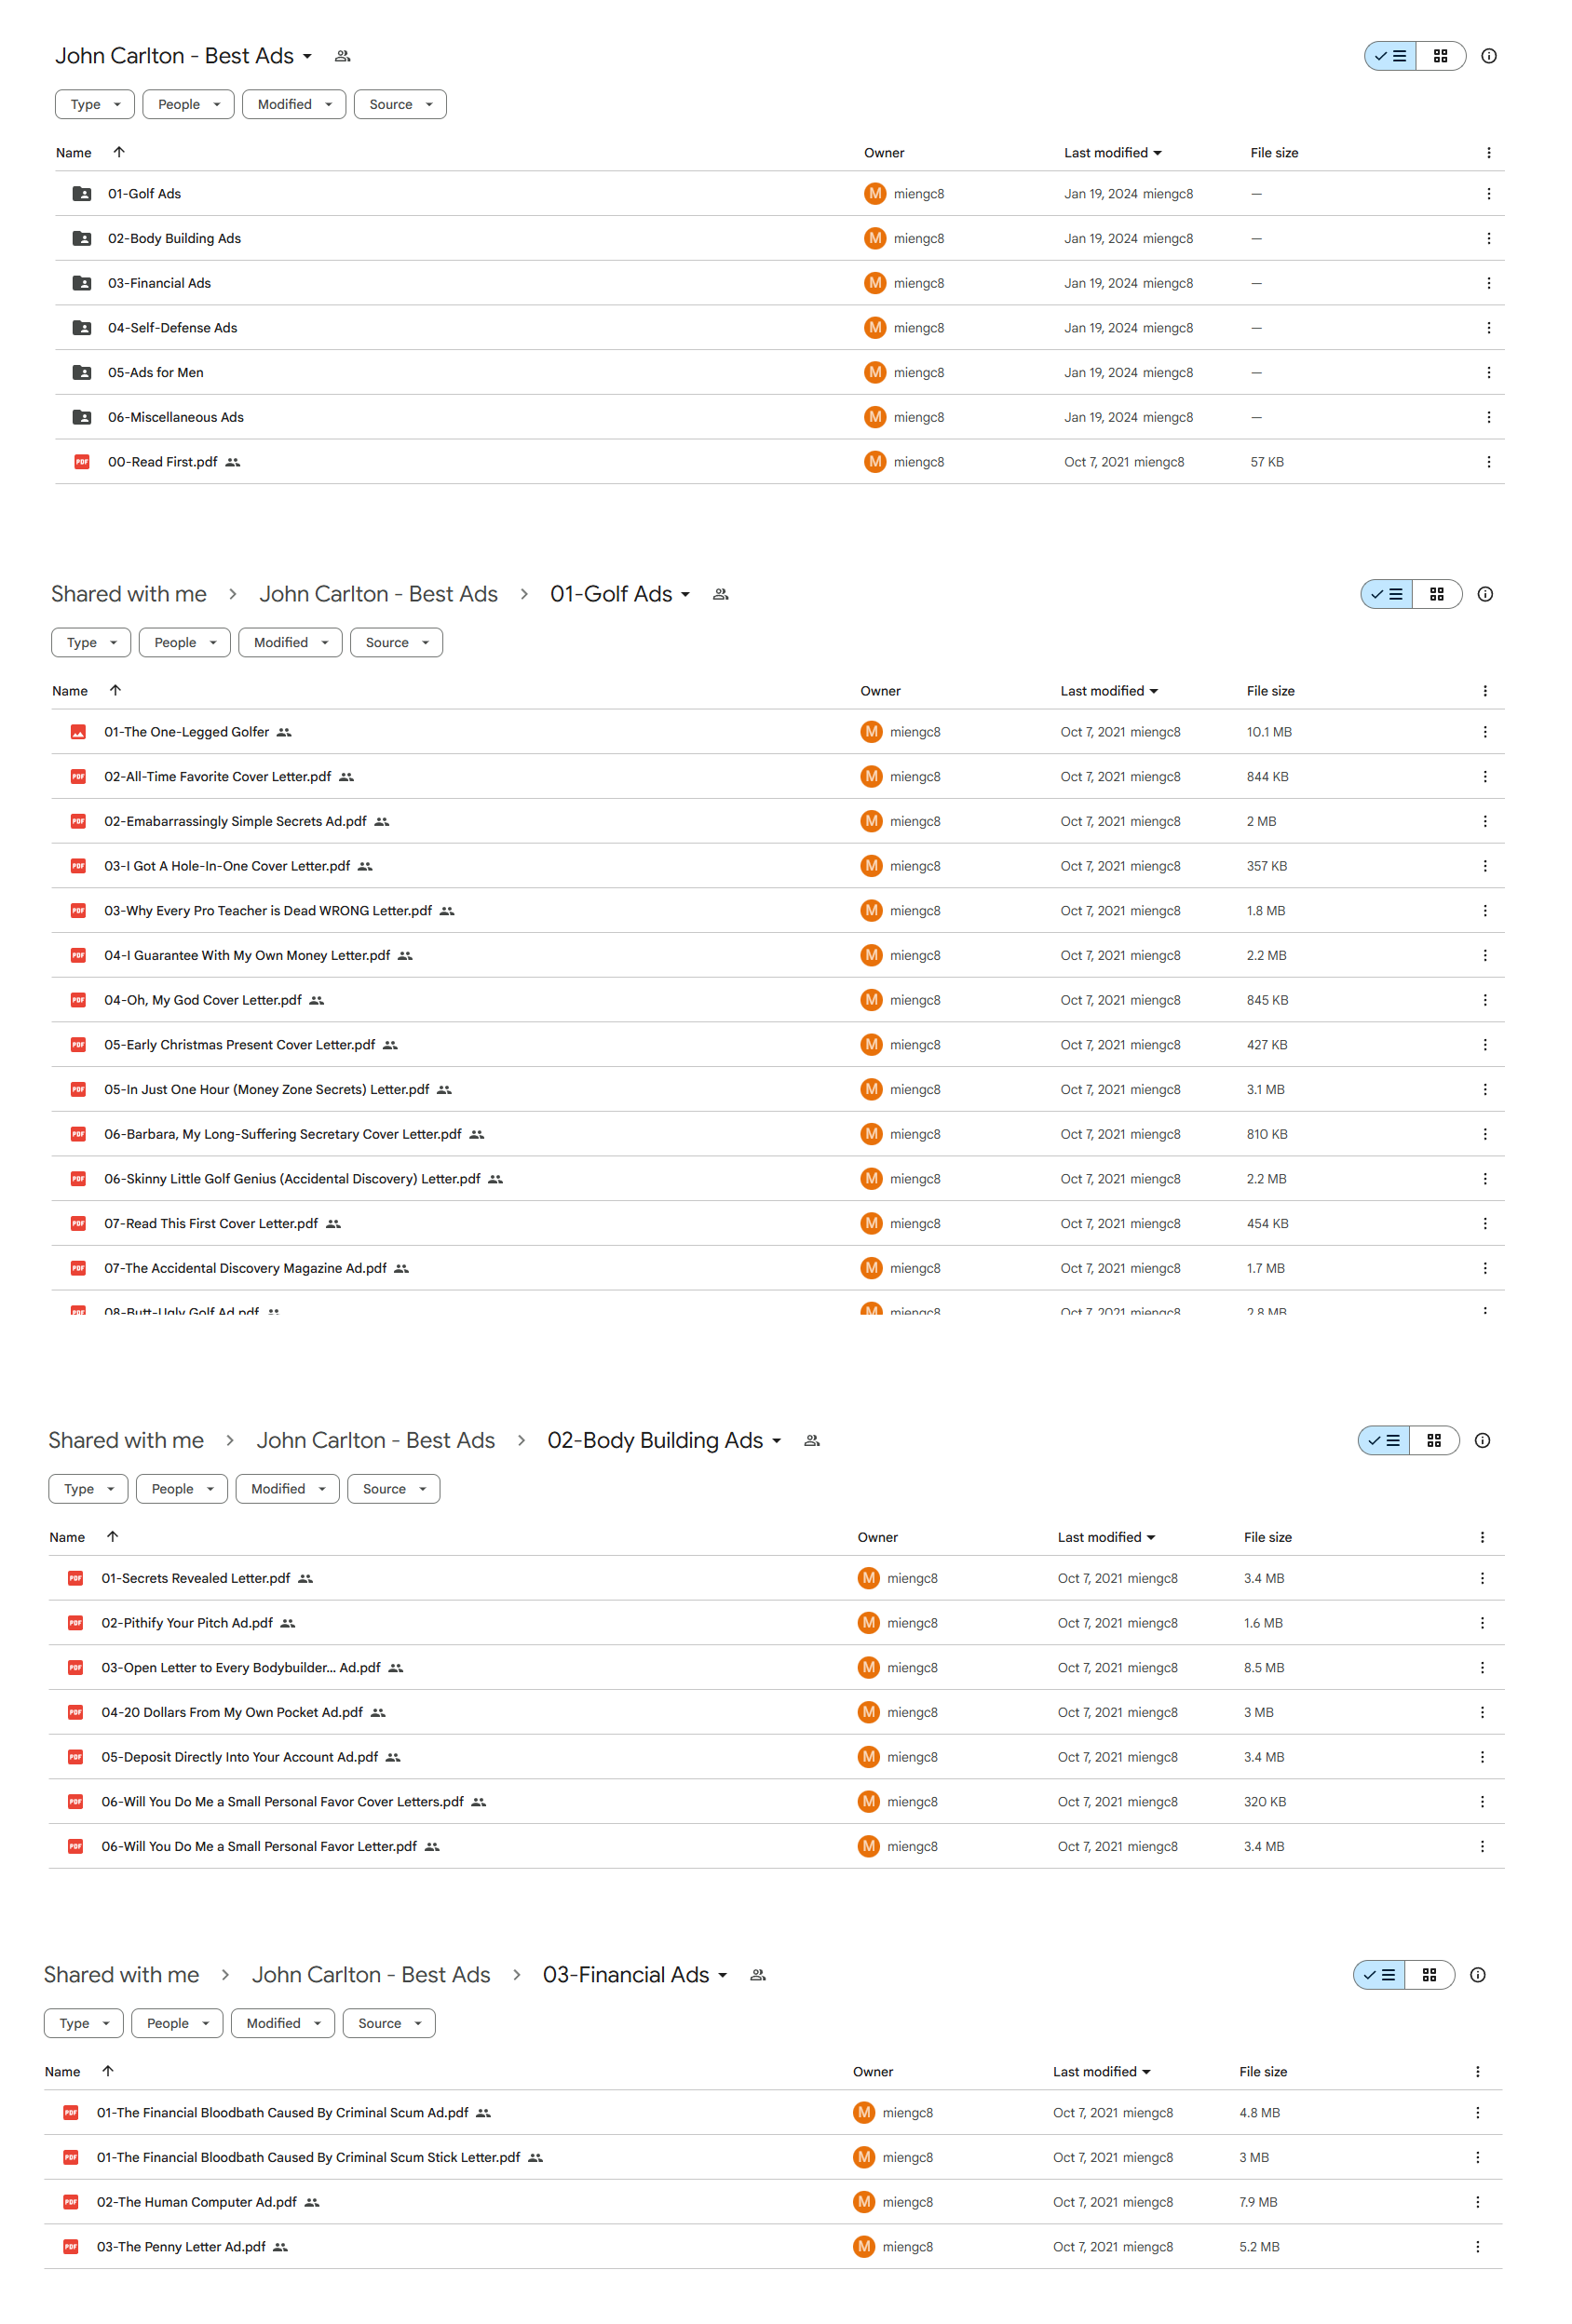Click folder icon of 06-Miscellaneous Ads

pos(82,417)
